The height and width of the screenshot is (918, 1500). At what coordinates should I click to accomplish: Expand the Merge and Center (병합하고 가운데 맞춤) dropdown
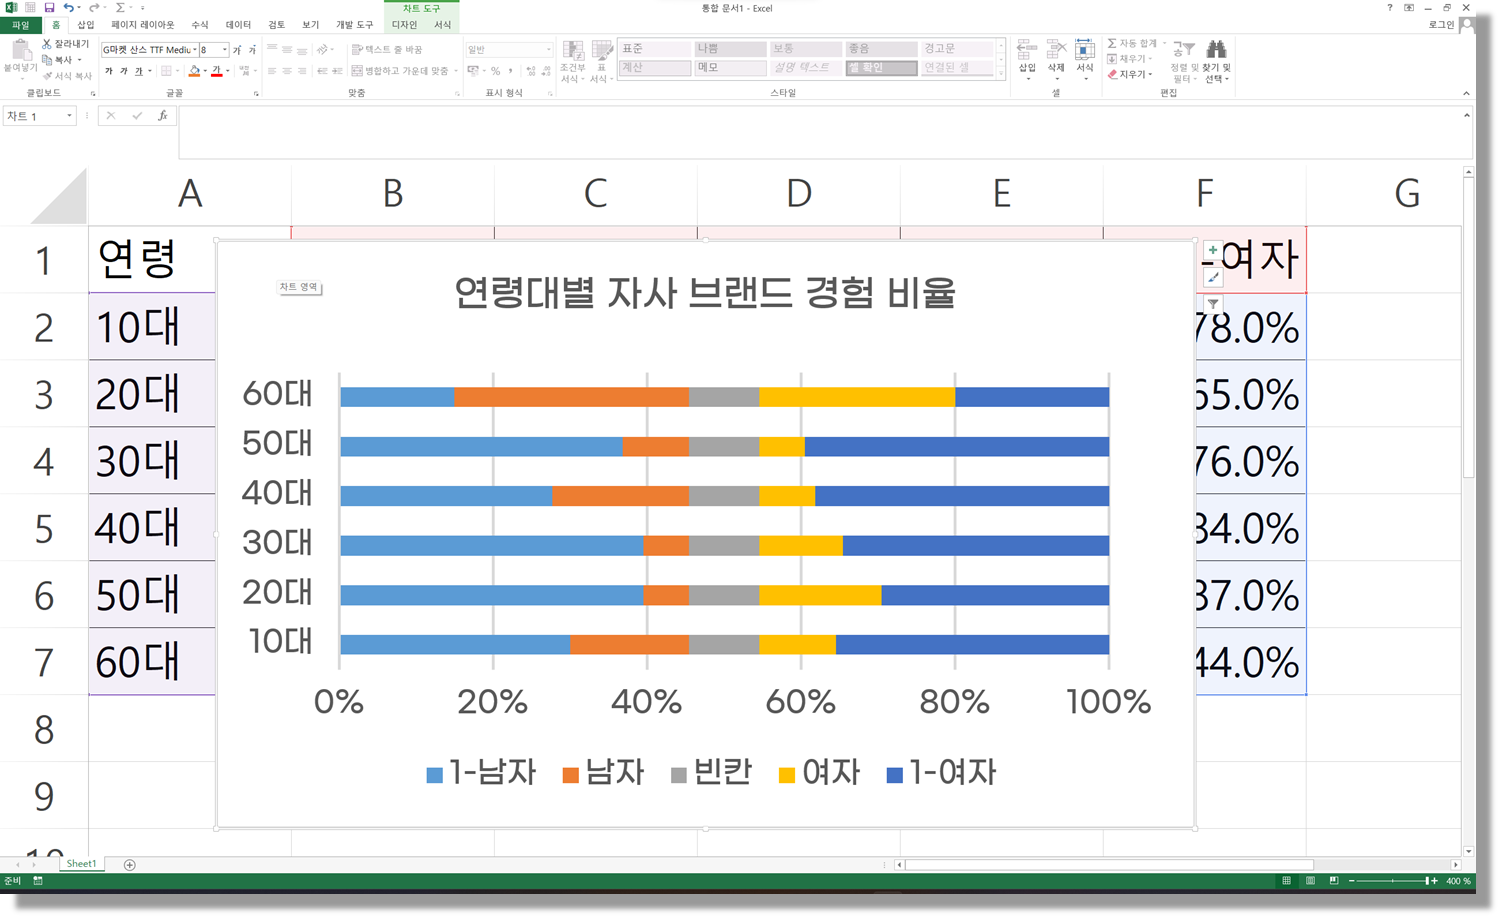[456, 71]
